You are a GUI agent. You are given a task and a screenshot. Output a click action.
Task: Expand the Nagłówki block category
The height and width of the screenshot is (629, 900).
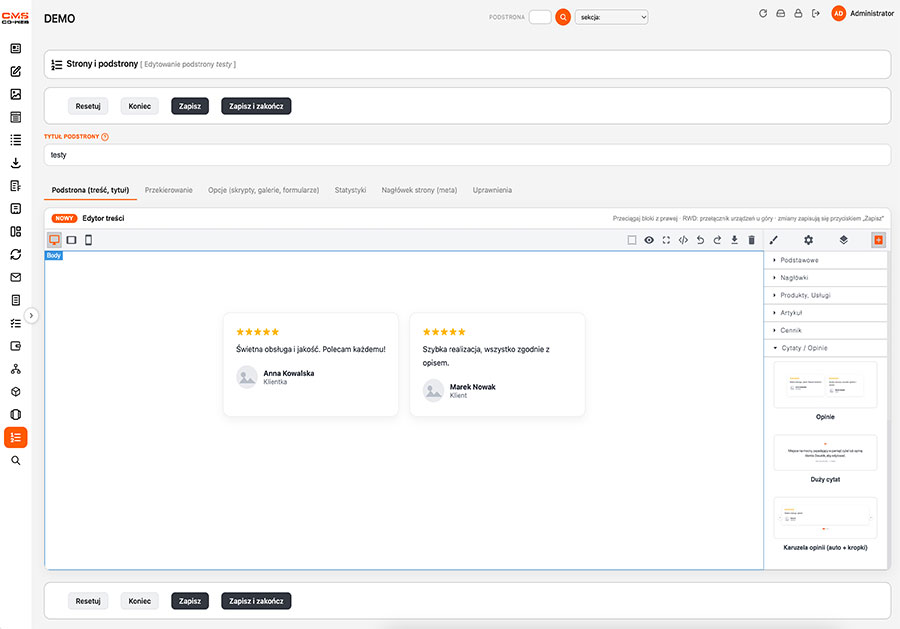[x=825, y=278]
